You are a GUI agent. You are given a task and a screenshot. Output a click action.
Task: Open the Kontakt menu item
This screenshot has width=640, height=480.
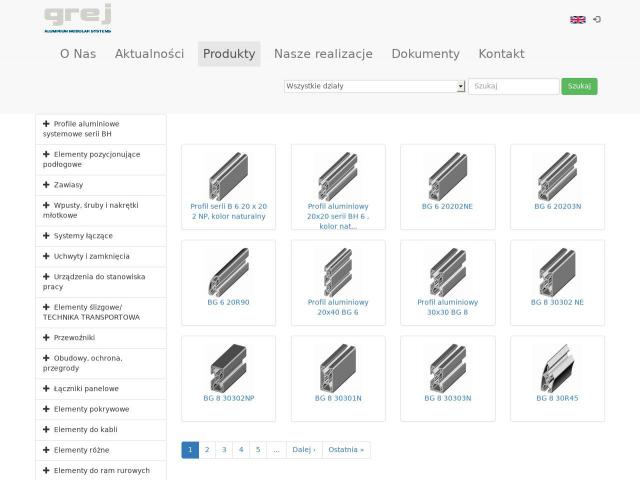(x=501, y=54)
